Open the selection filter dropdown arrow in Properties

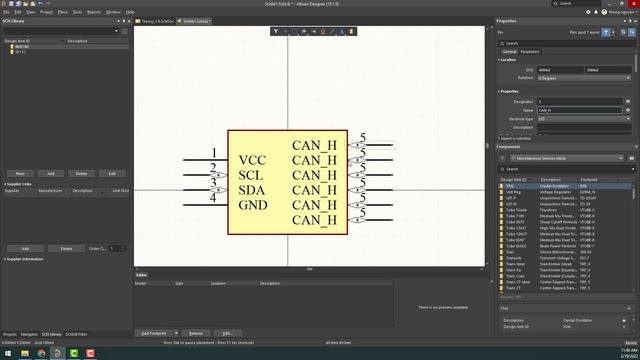coord(613,32)
